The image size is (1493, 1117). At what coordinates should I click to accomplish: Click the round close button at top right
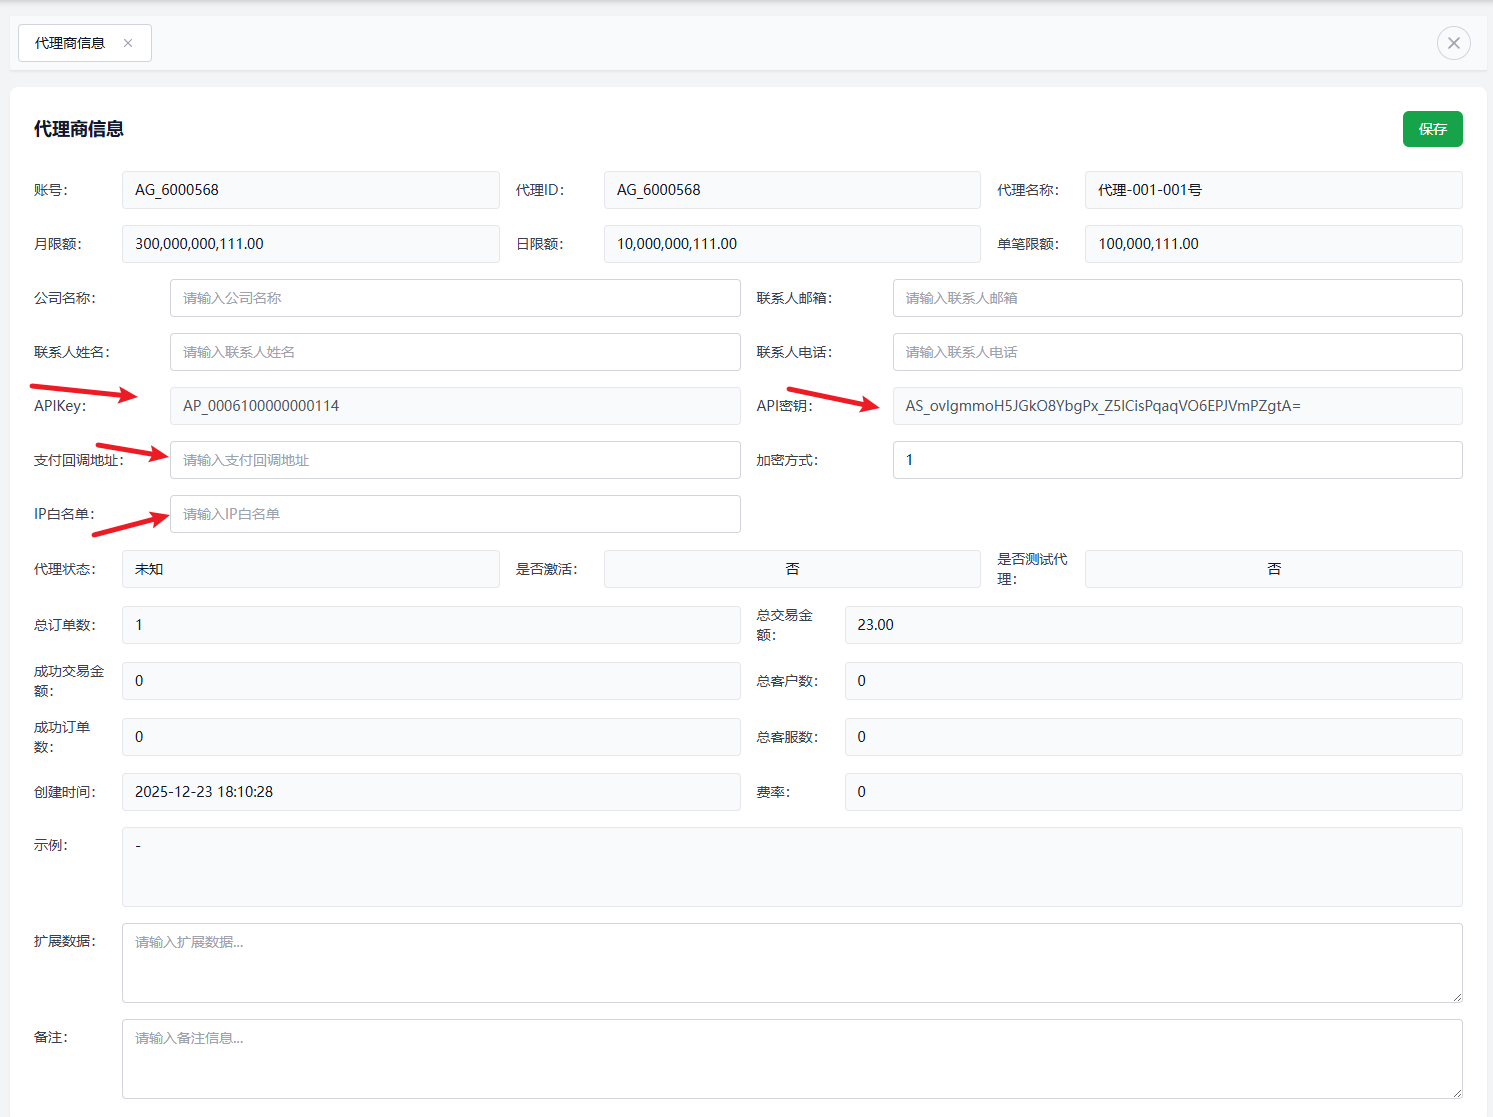click(x=1453, y=43)
